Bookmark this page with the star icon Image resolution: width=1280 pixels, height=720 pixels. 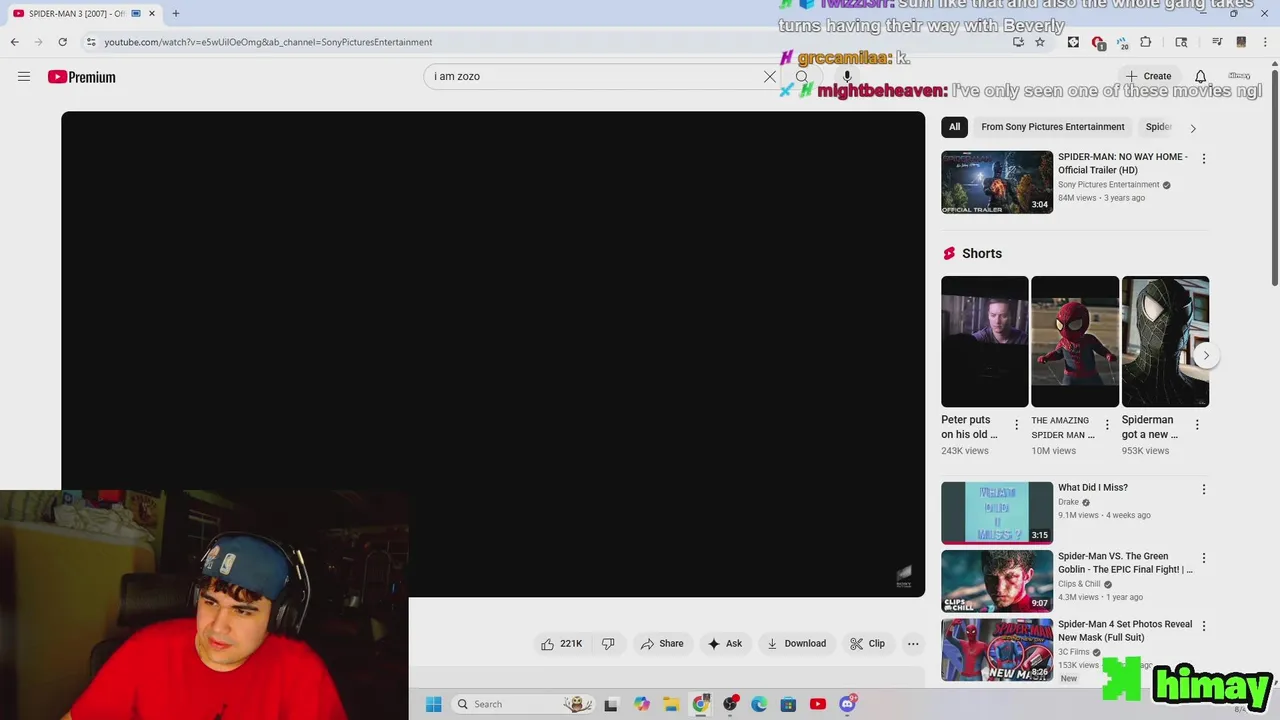click(x=1040, y=42)
